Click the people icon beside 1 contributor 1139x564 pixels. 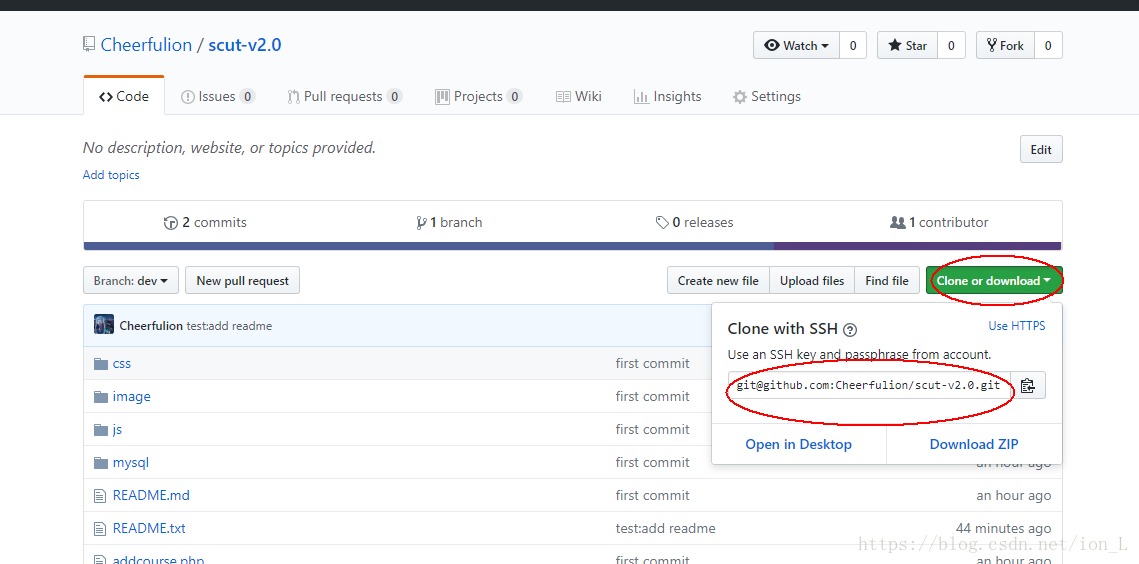click(x=898, y=222)
